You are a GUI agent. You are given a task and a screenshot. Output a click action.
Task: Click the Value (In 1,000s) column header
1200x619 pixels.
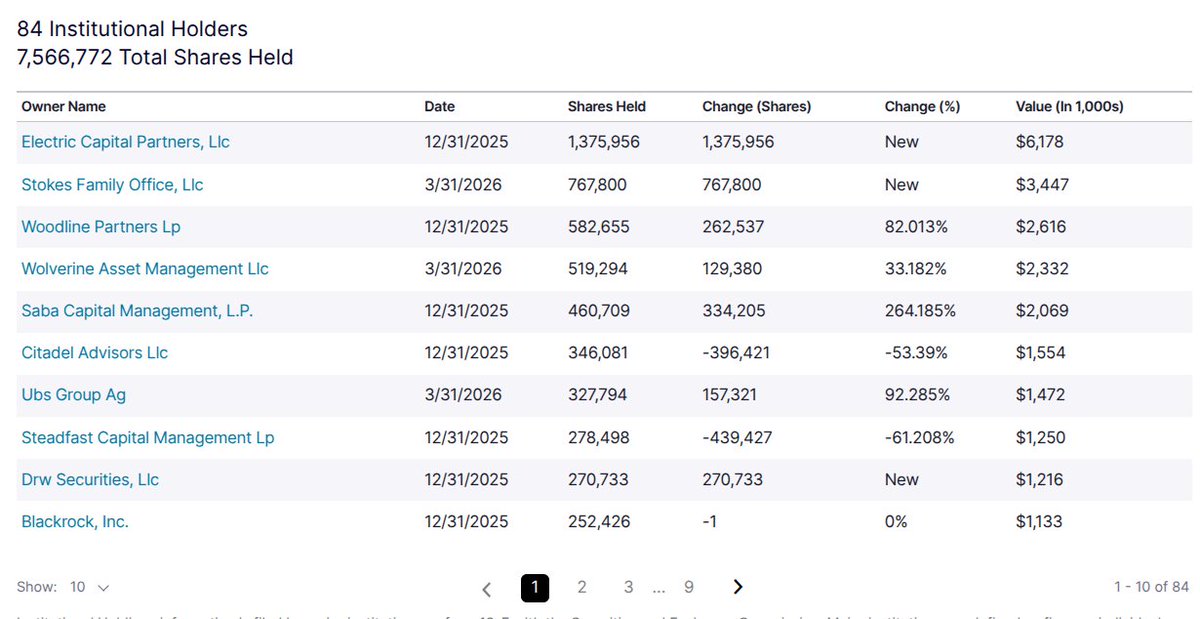[x=1069, y=106]
